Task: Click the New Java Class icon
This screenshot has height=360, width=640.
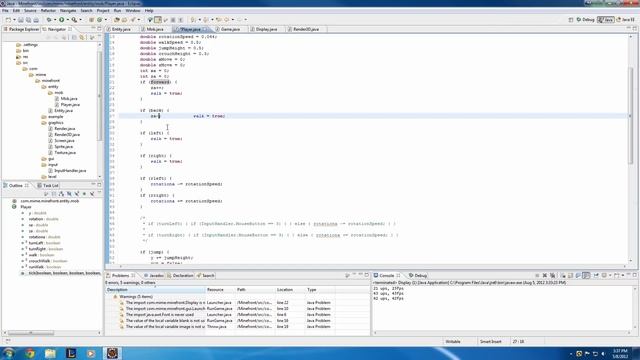Action: click(x=100, y=20)
